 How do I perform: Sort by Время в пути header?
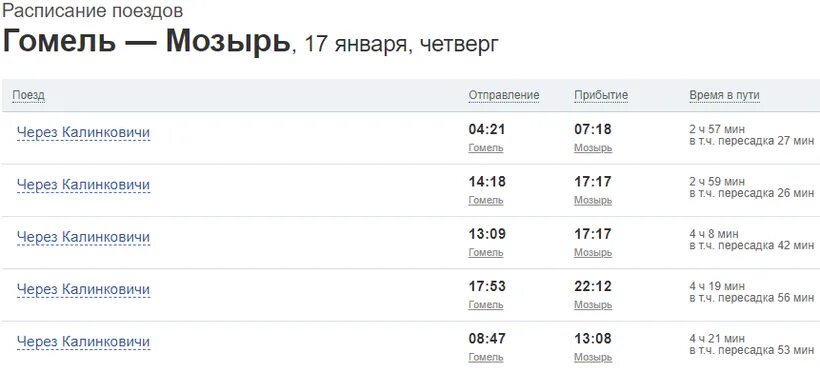724,95
